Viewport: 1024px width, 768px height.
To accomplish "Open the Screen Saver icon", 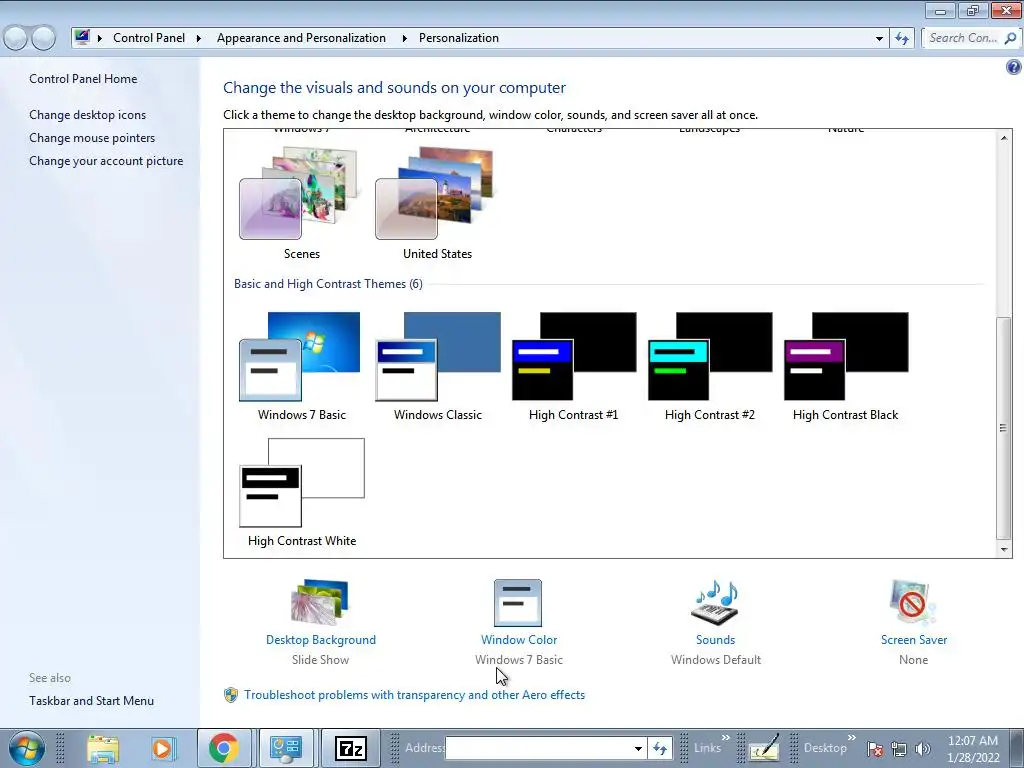I will pos(912,602).
